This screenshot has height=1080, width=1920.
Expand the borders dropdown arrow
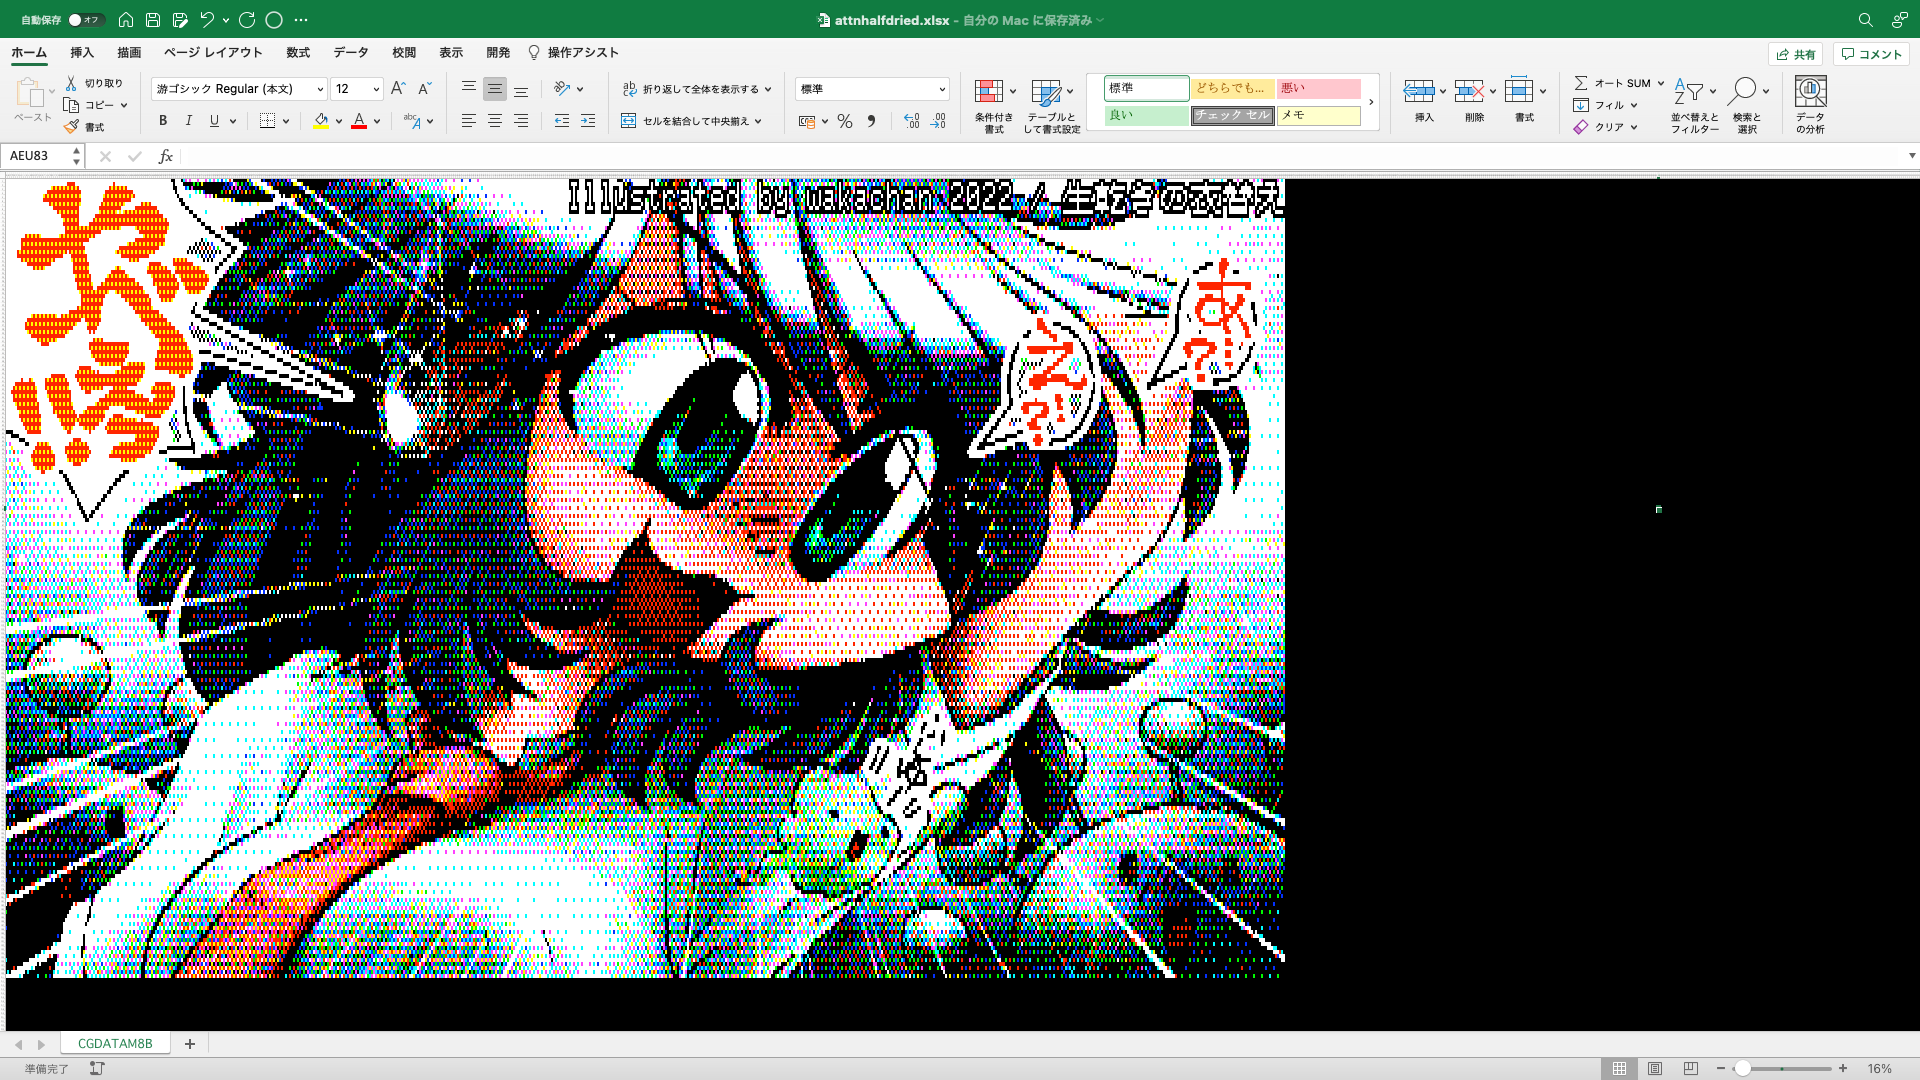[286, 121]
